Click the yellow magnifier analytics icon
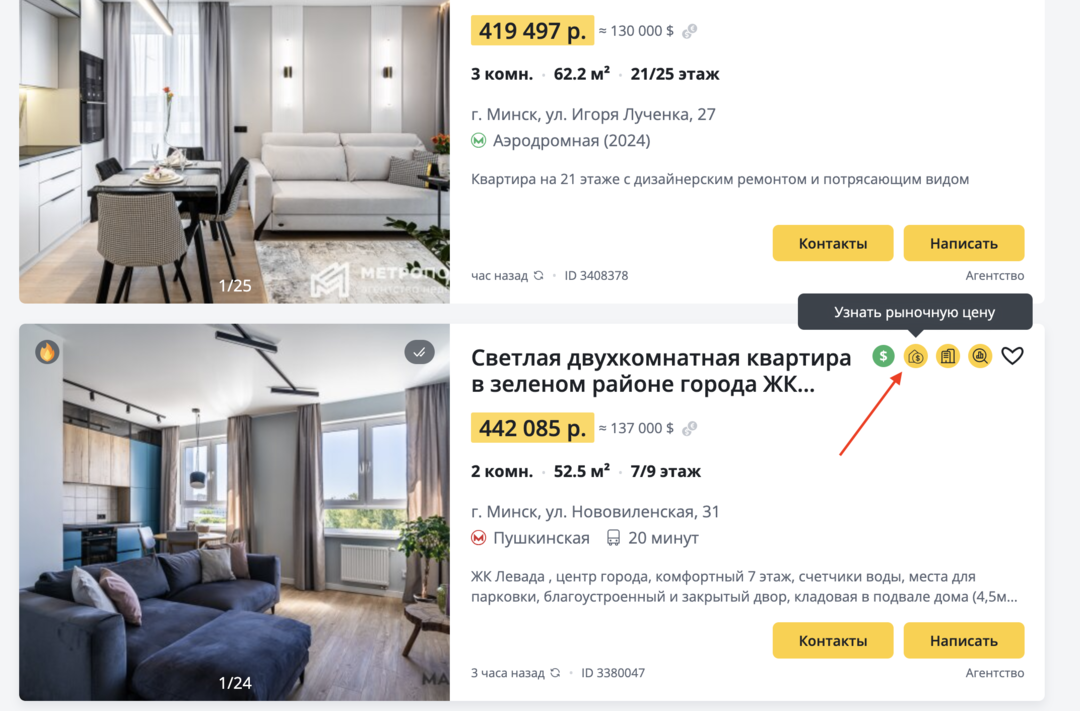The image size is (1080, 711). tap(980, 356)
